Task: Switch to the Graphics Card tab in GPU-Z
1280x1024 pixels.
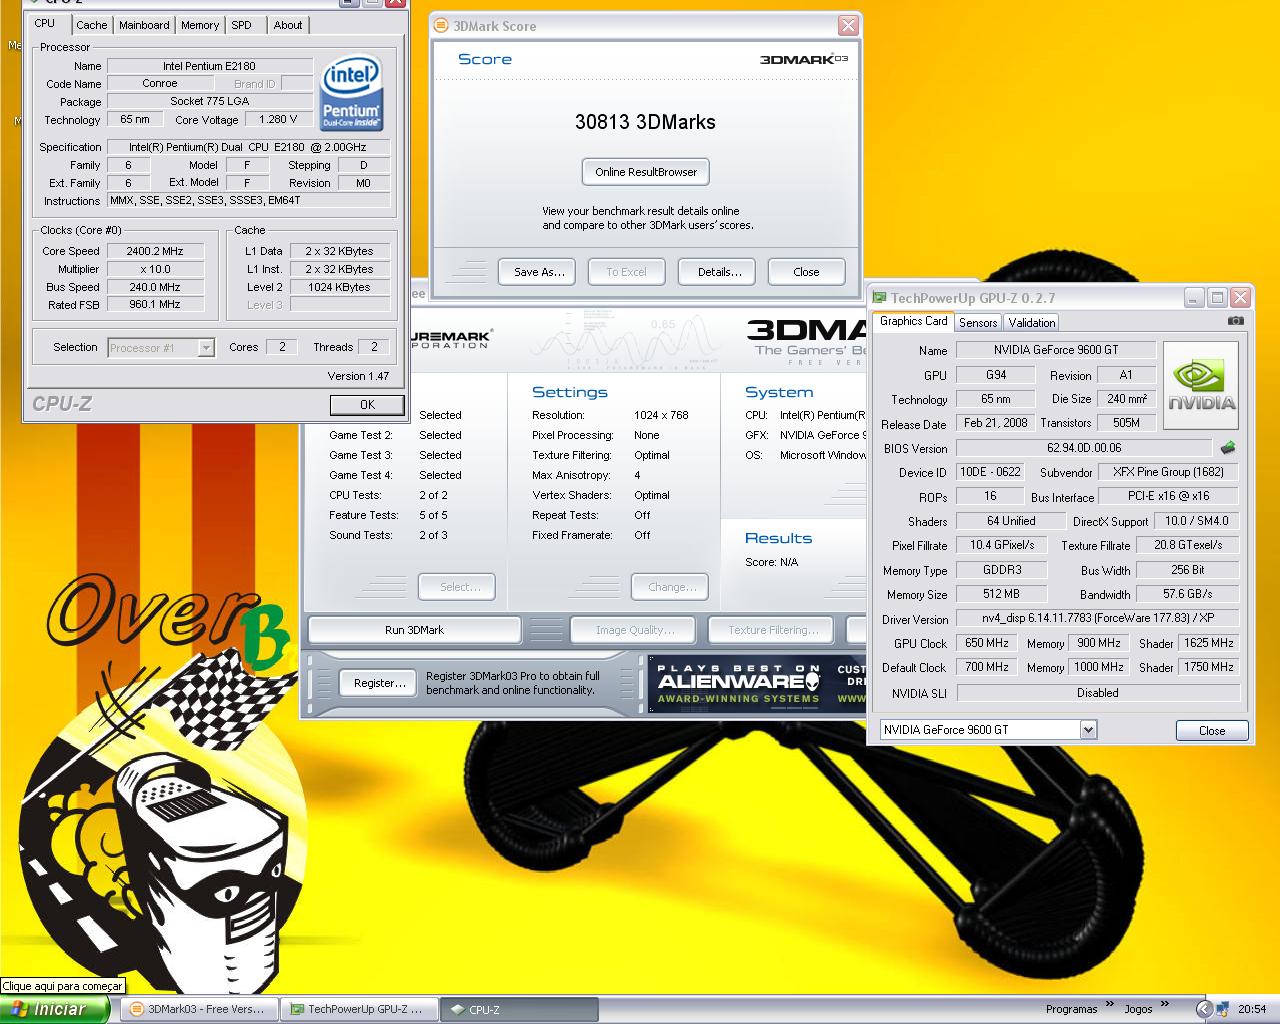Action: [x=913, y=321]
